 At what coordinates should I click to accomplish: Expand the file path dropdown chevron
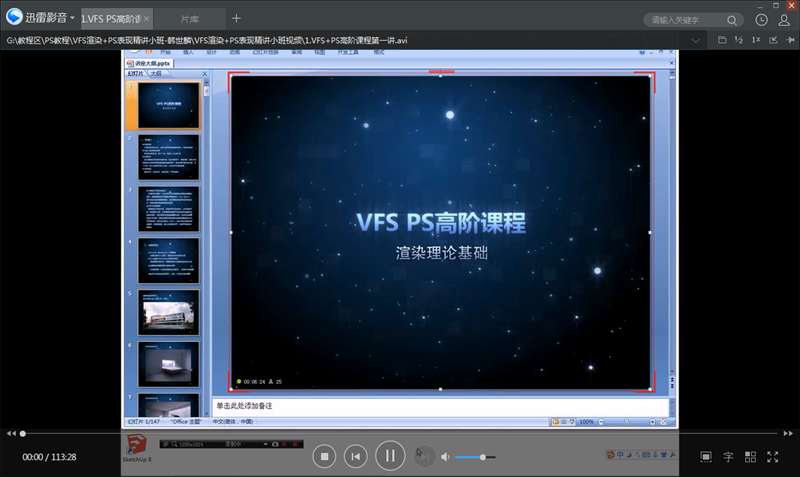tap(695, 40)
